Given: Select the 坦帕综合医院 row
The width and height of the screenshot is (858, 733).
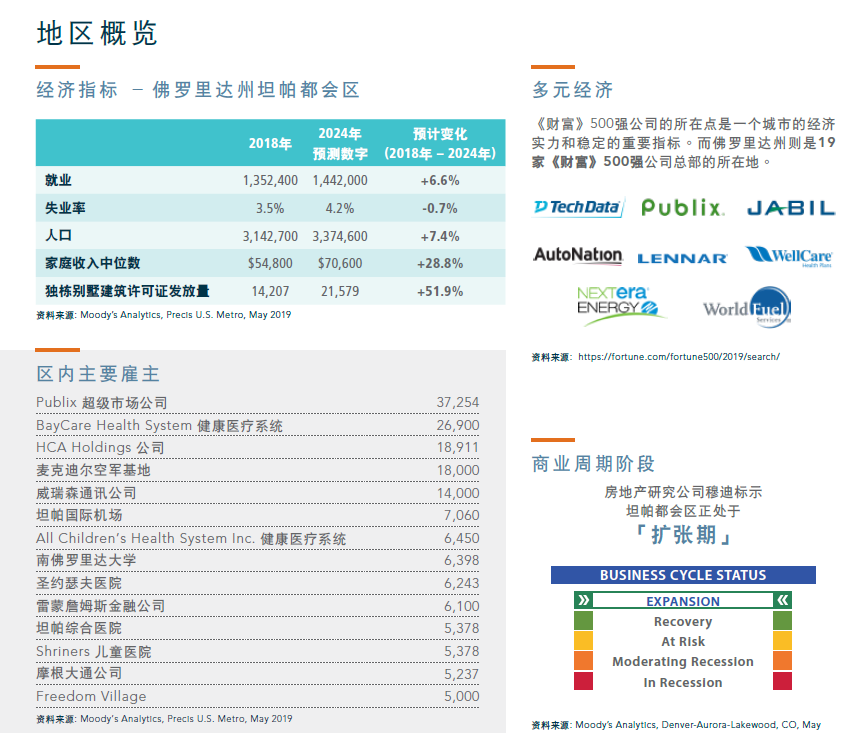Looking at the screenshot, I should tap(257, 628).
